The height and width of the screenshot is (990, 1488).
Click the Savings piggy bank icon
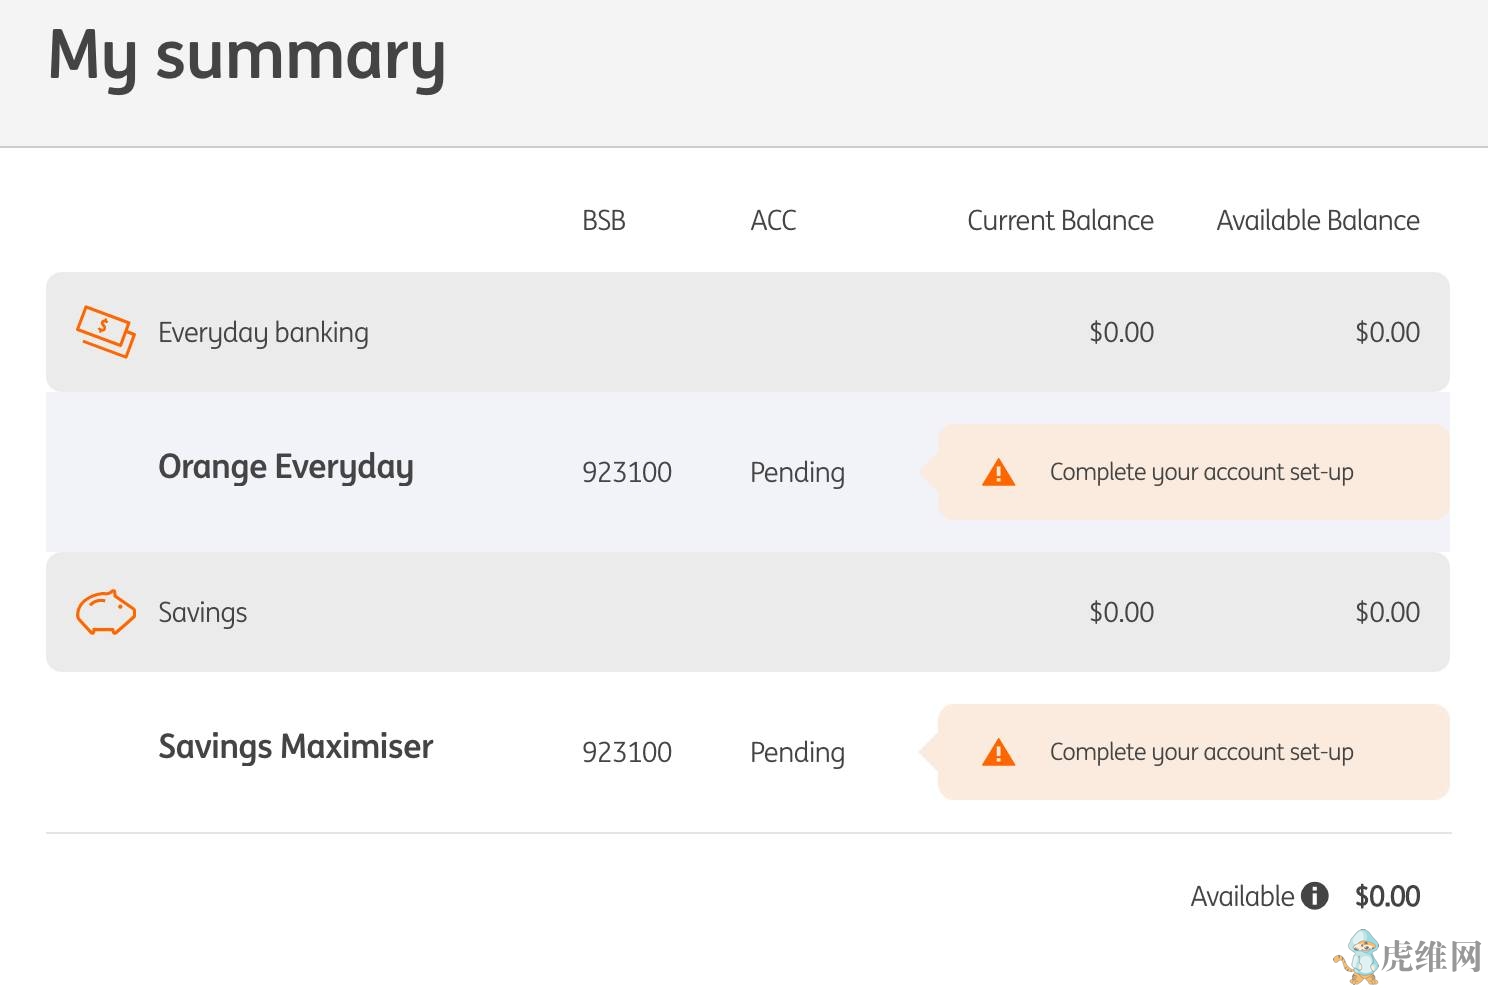click(x=105, y=612)
